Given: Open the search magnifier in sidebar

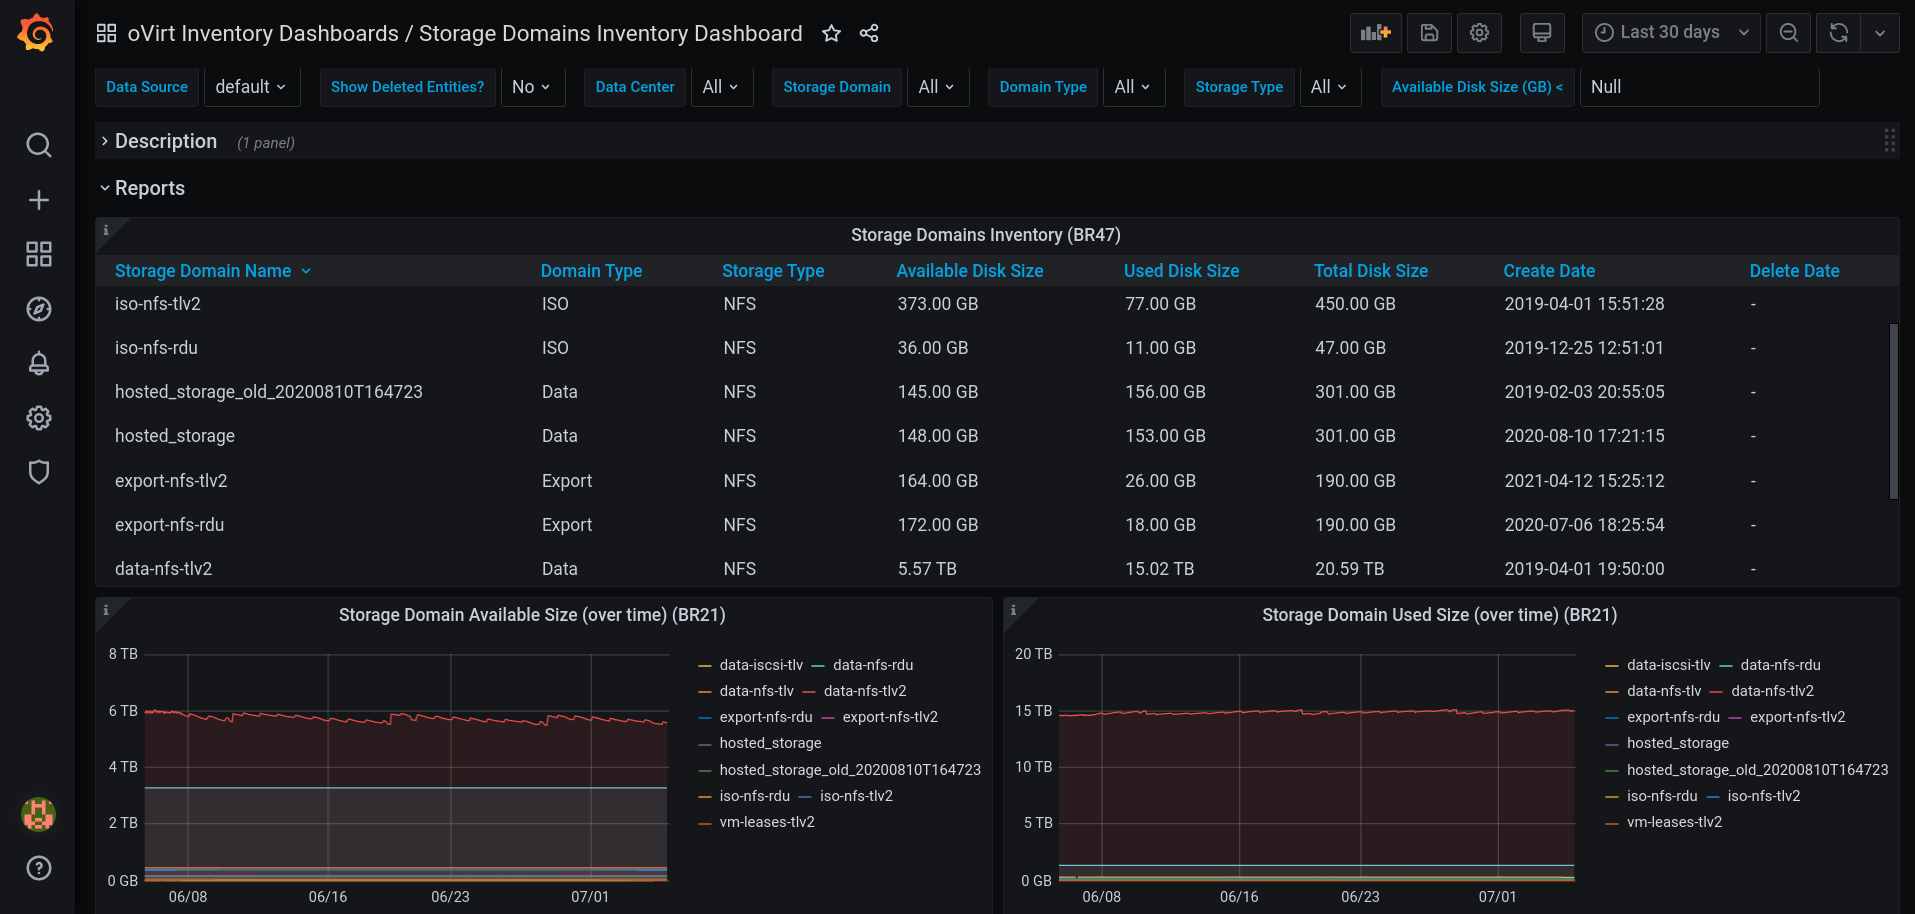Looking at the screenshot, I should click(38, 146).
